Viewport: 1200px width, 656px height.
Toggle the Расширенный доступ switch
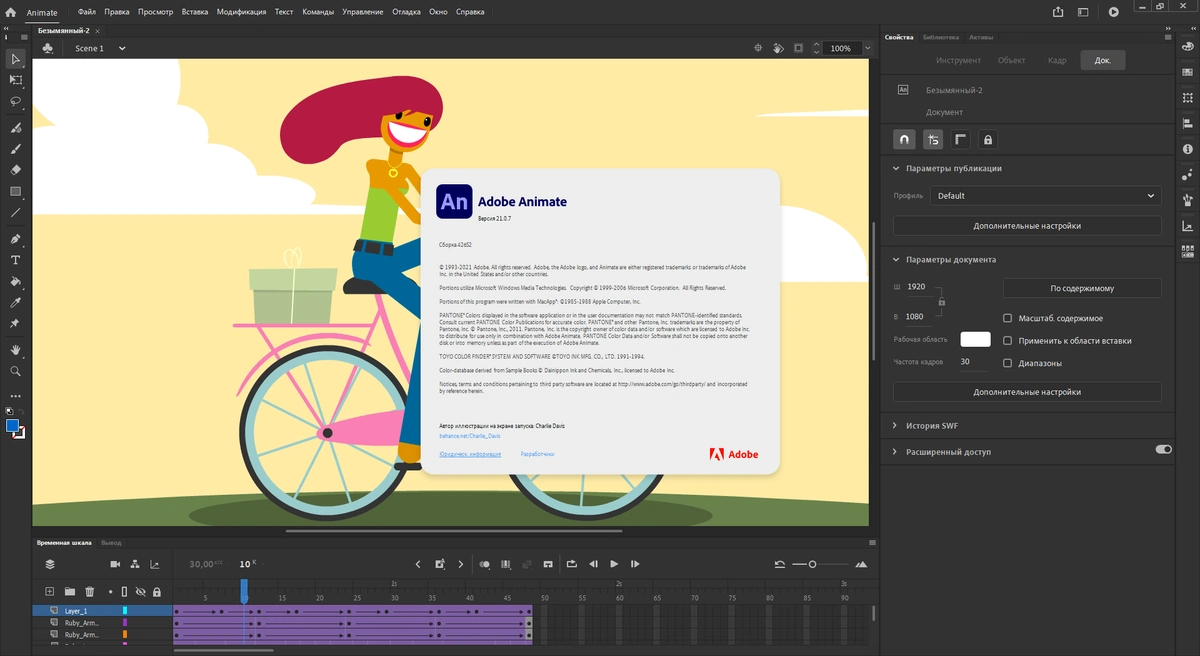click(x=1163, y=450)
